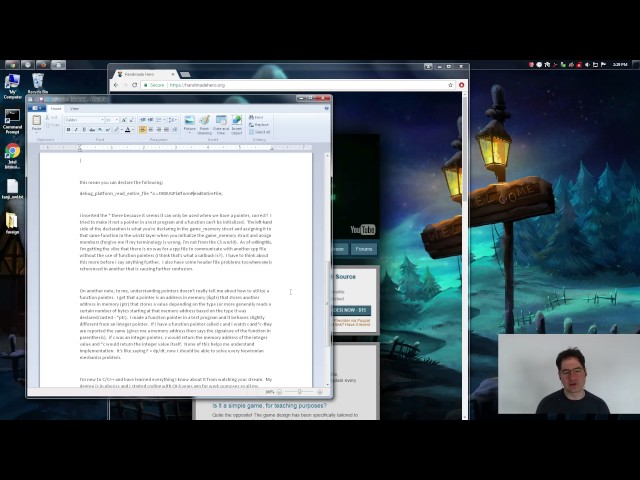Apply the font color A button

[127, 130]
